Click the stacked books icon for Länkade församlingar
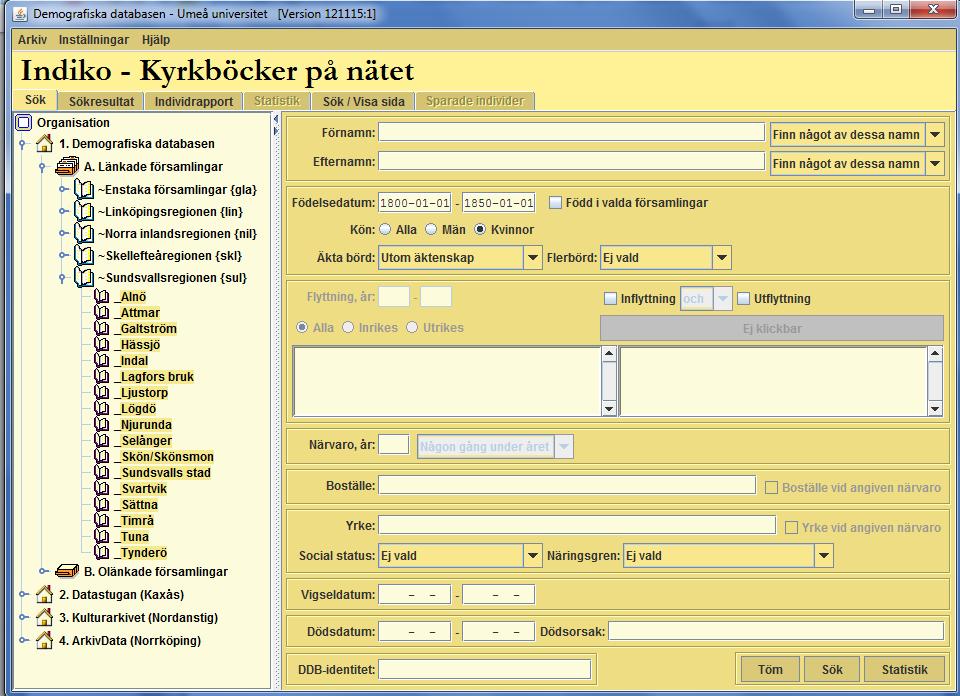 [x=67, y=166]
